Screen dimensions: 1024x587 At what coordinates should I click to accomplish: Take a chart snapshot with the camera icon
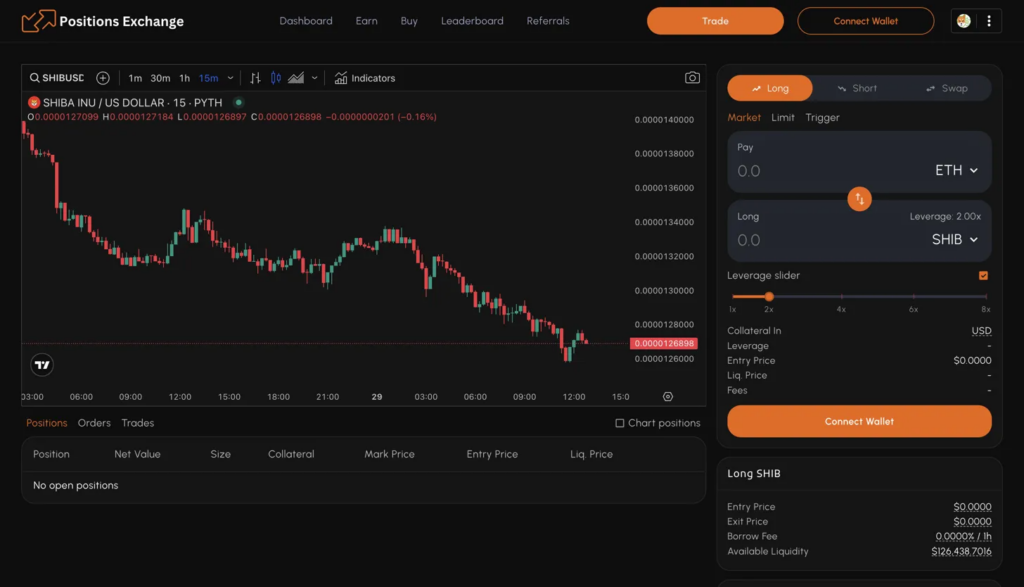click(692, 78)
